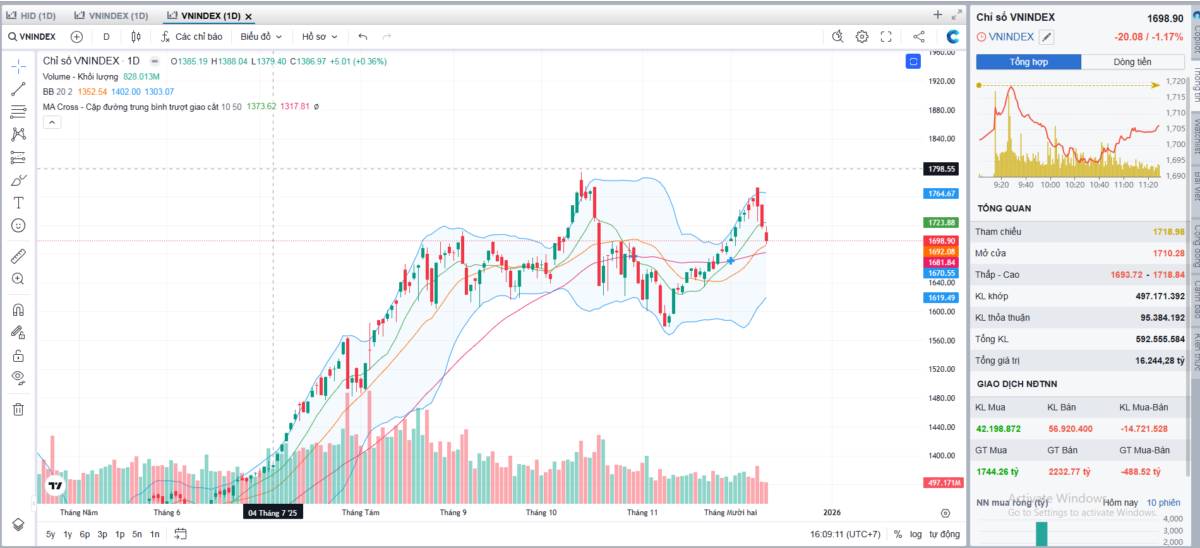Enter fullscreen mode for the chart

click(886, 37)
